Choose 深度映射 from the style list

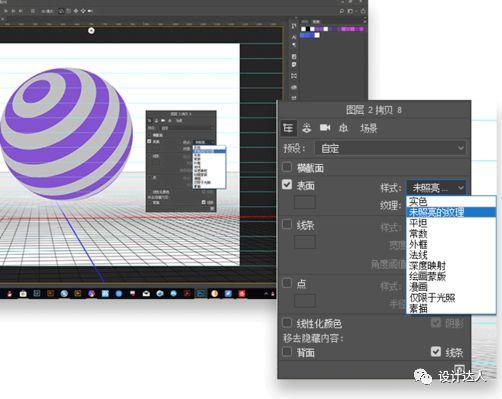tap(451, 266)
